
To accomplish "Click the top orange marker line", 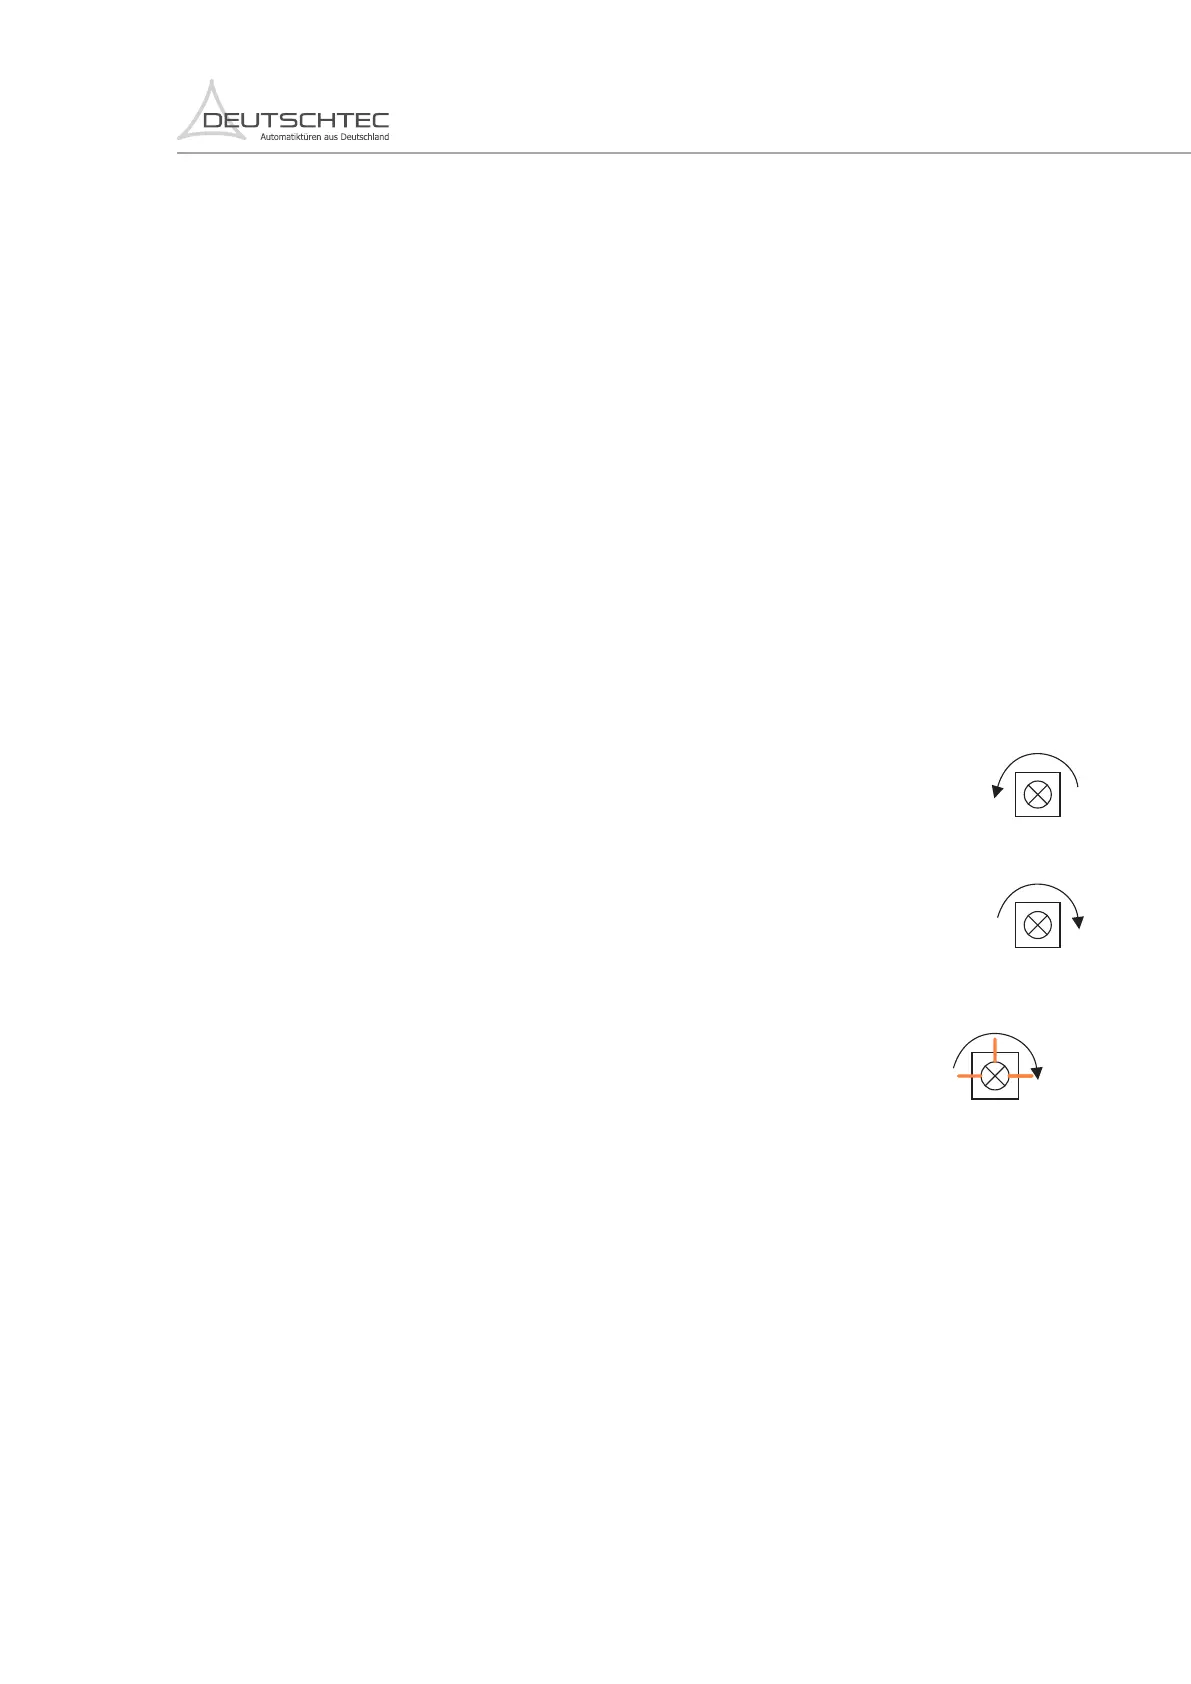I will click(995, 1050).
